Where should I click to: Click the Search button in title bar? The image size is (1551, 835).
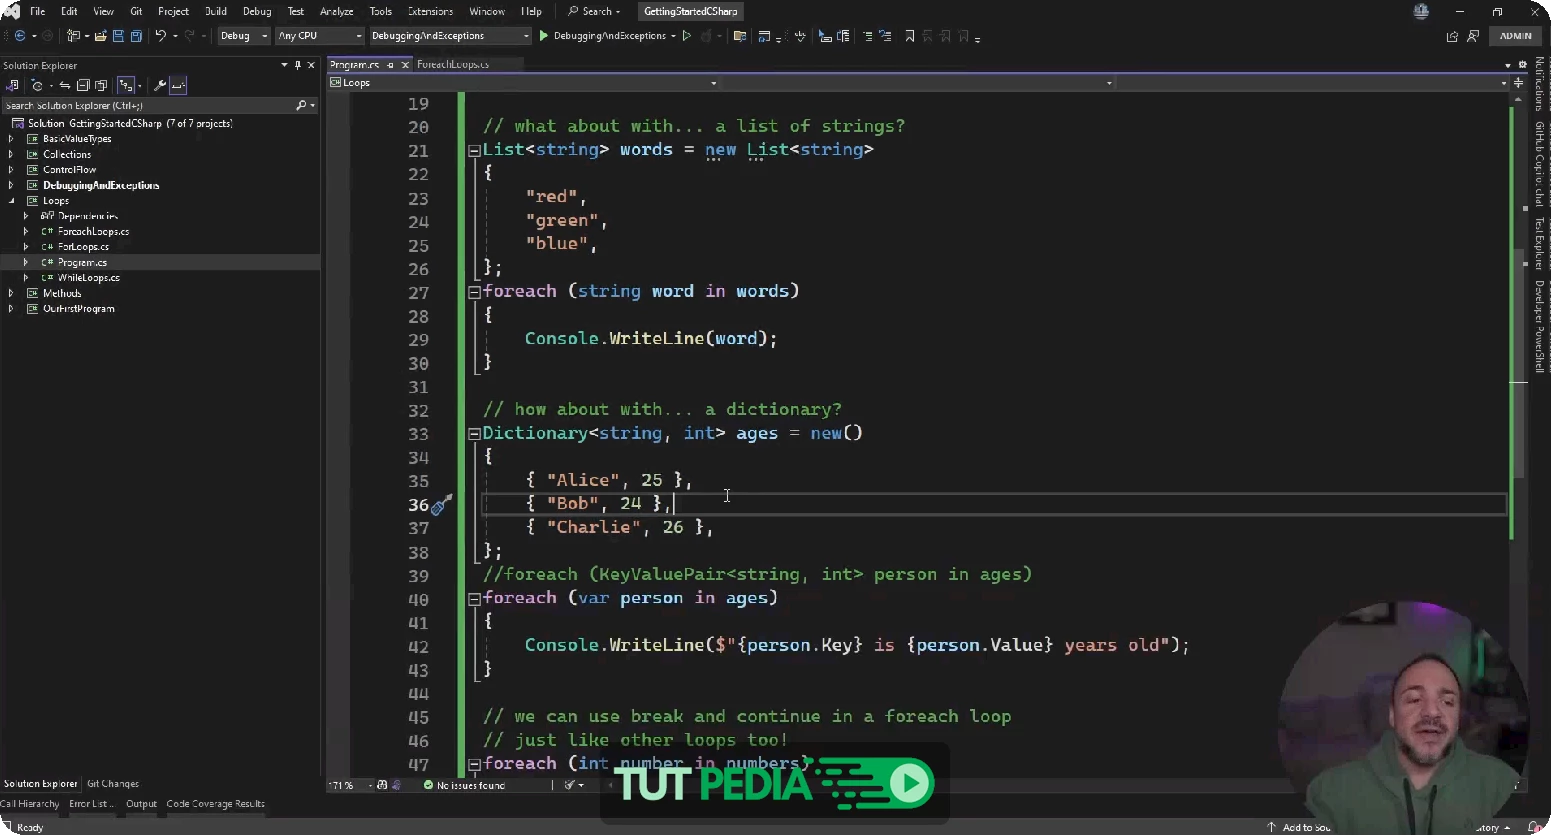(594, 11)
